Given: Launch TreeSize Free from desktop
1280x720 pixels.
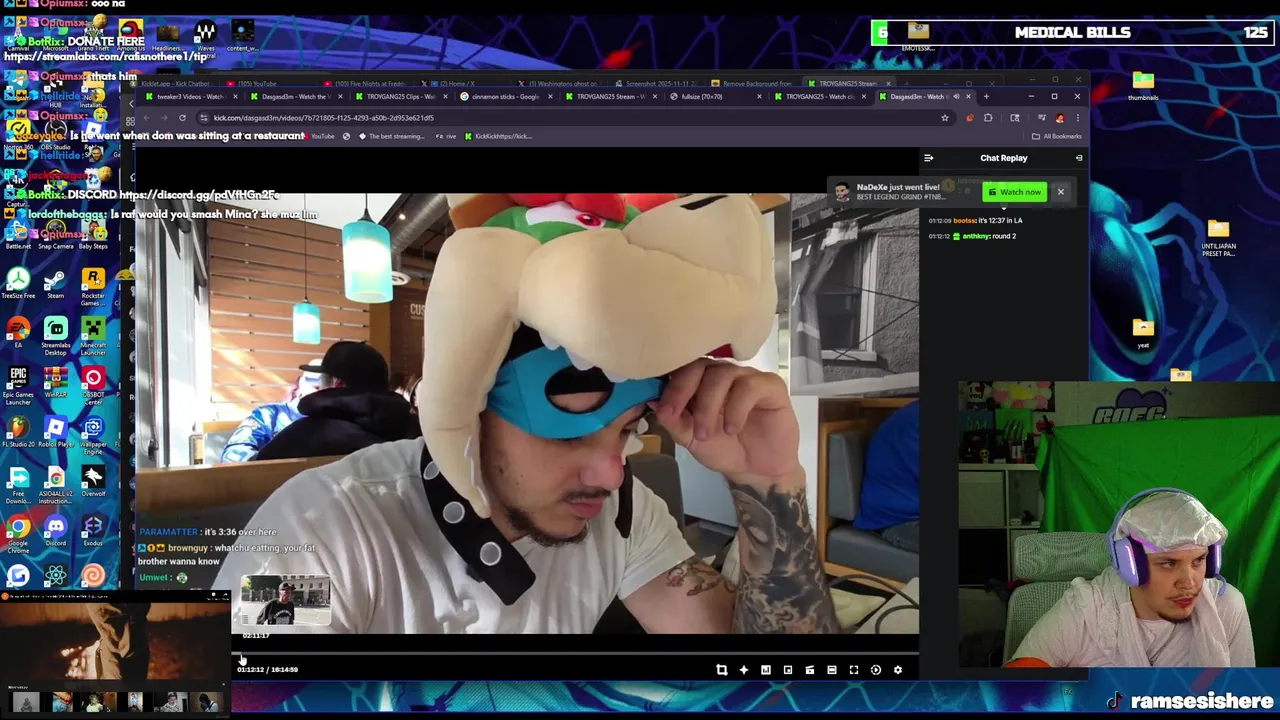Looking at the screenshot, I should (18, 283).
